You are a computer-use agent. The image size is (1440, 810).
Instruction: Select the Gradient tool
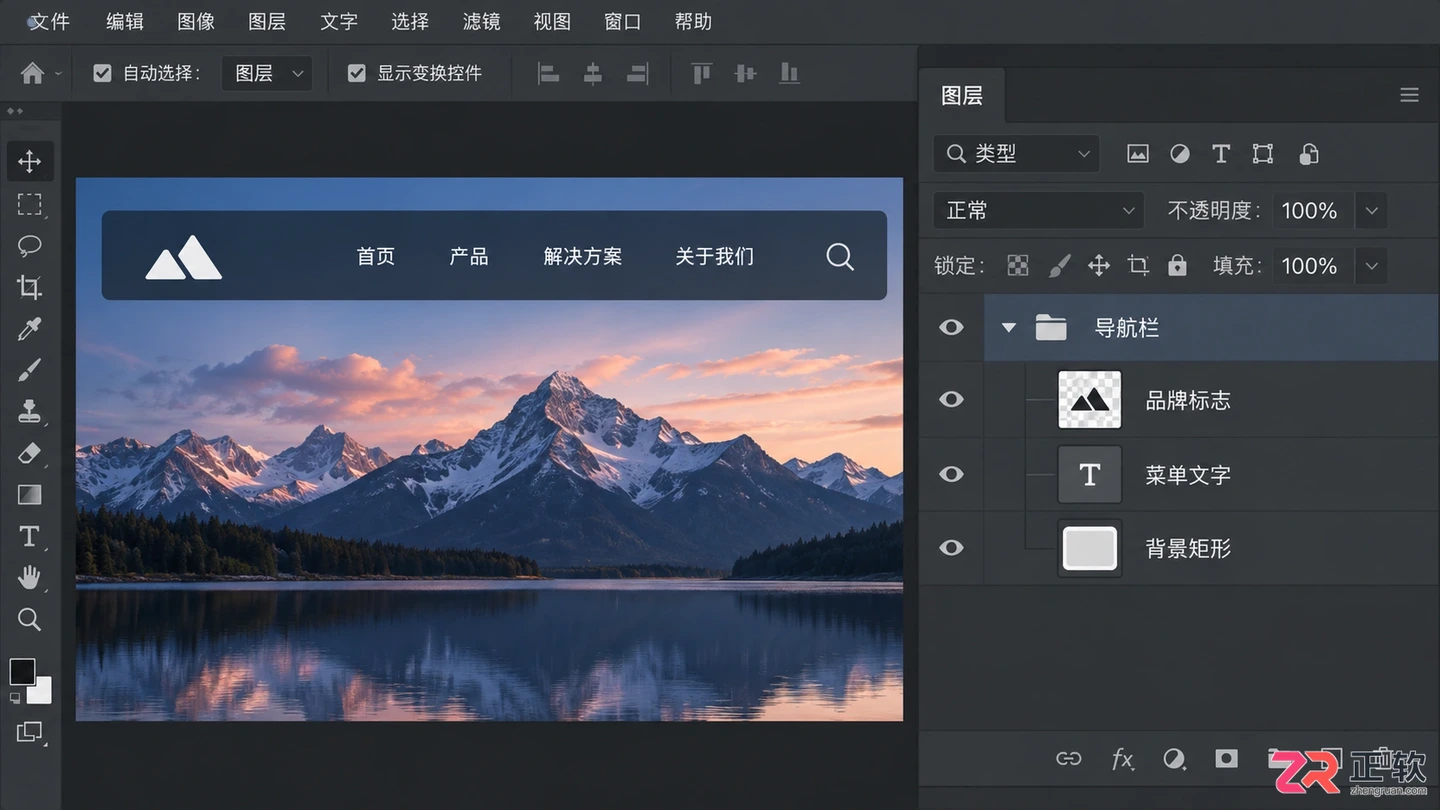[29, 495]
